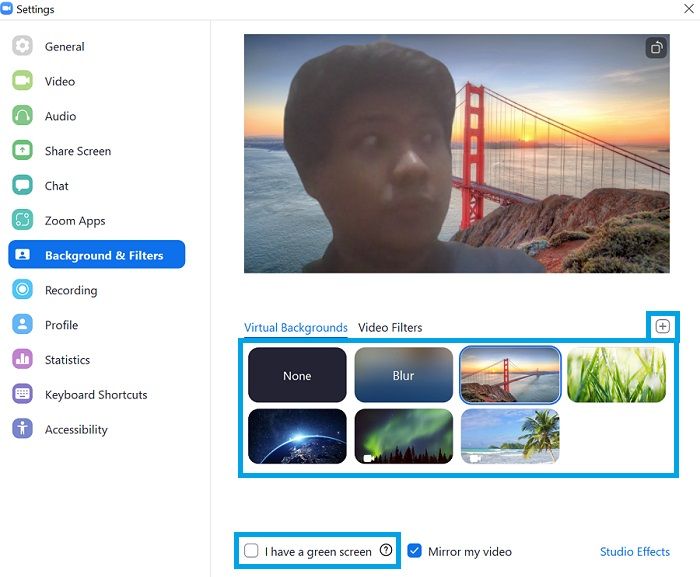The height and width of the screenshot is (577, 700).
Task: Choose the Golden Gate Bridge background thumbnail
Action: [510, 375]
